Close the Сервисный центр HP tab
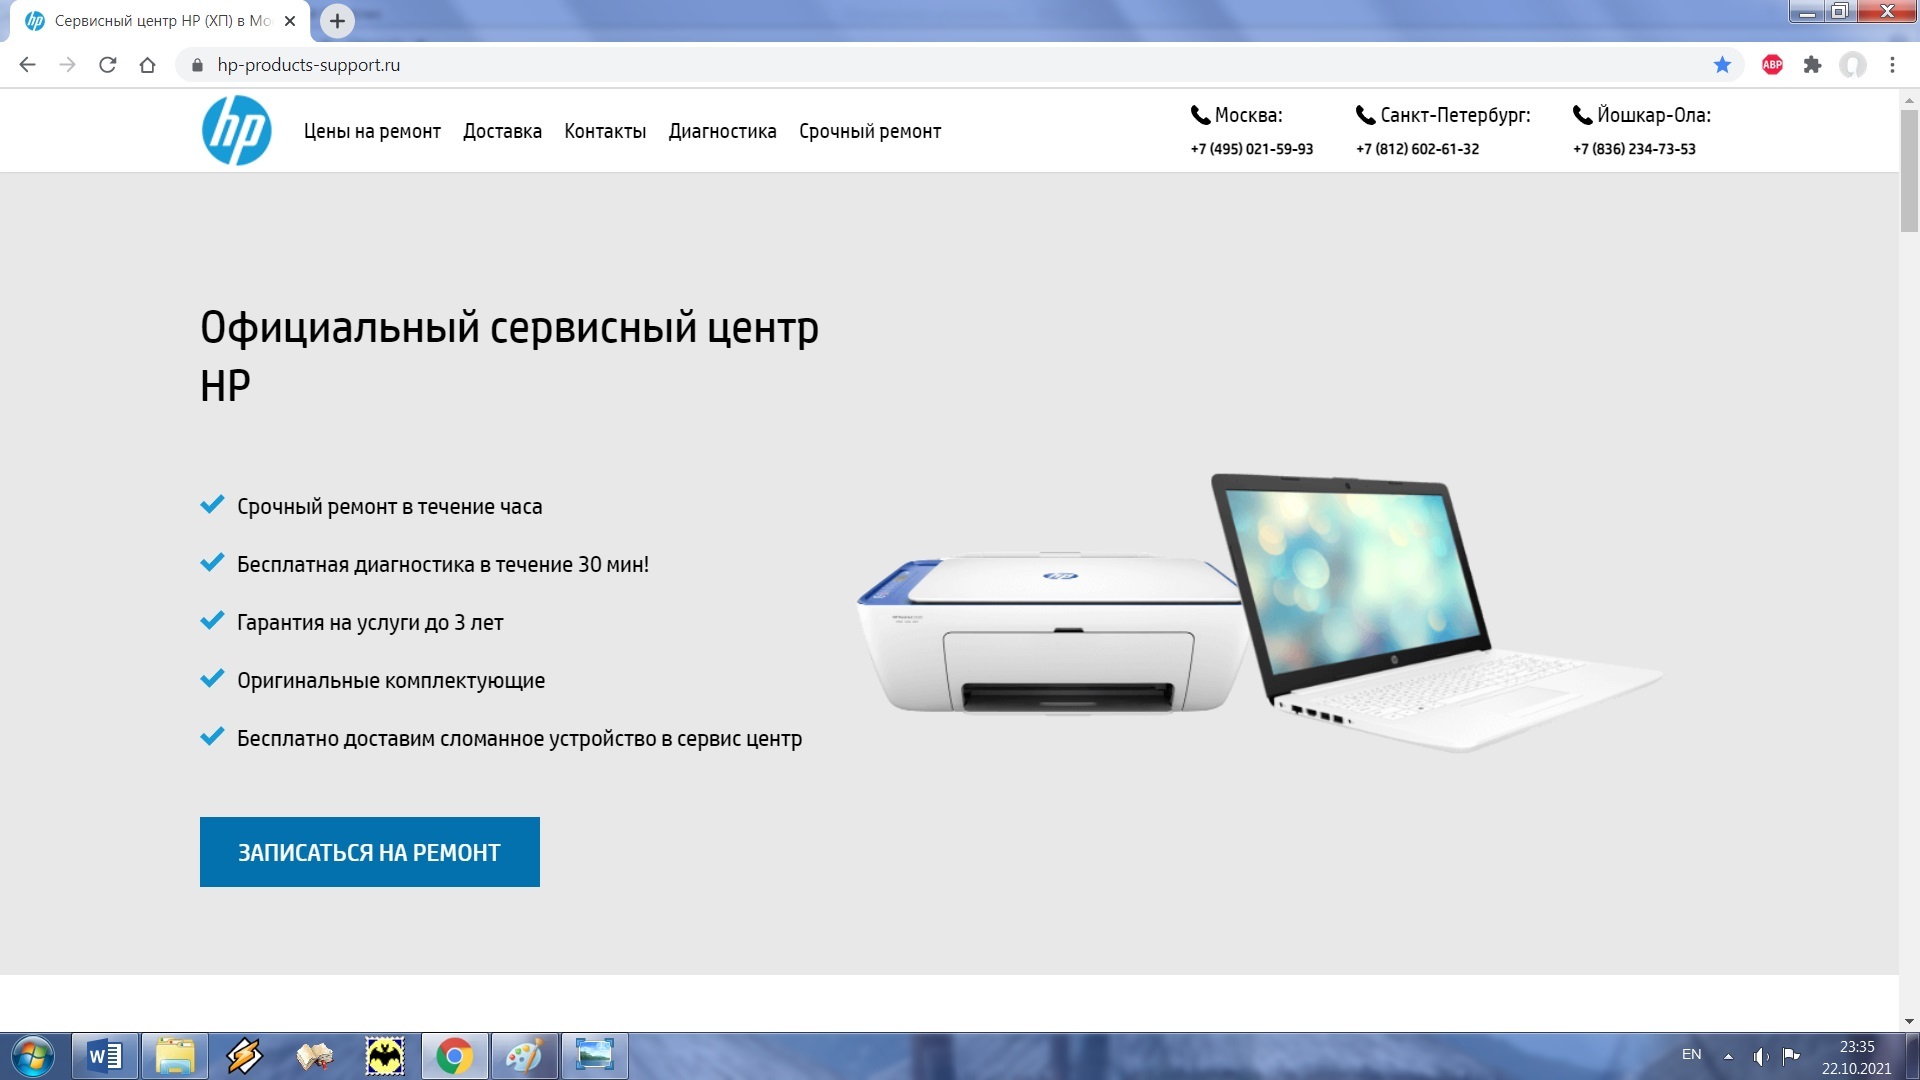 pyautogui.click(x=290, y=20)
